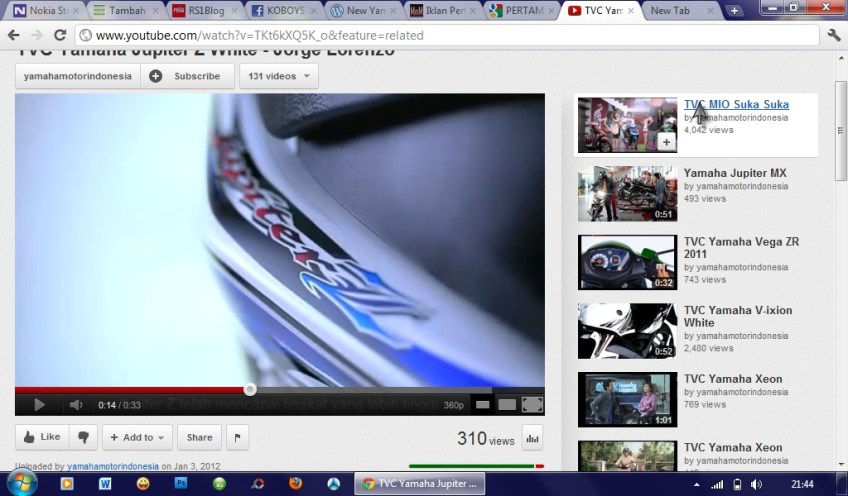
Task: Launch Photoshop from the taskbar
Action: (x=181, y=483)
